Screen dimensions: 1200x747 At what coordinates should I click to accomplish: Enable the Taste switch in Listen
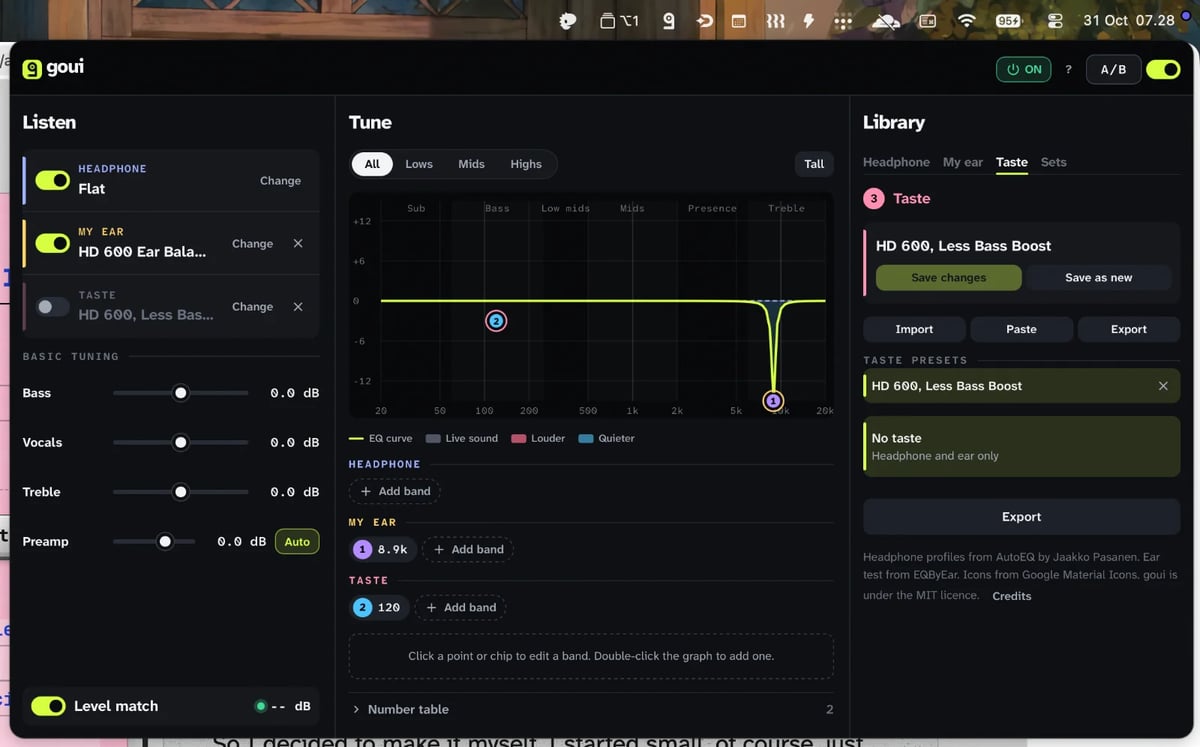[52, 306]
